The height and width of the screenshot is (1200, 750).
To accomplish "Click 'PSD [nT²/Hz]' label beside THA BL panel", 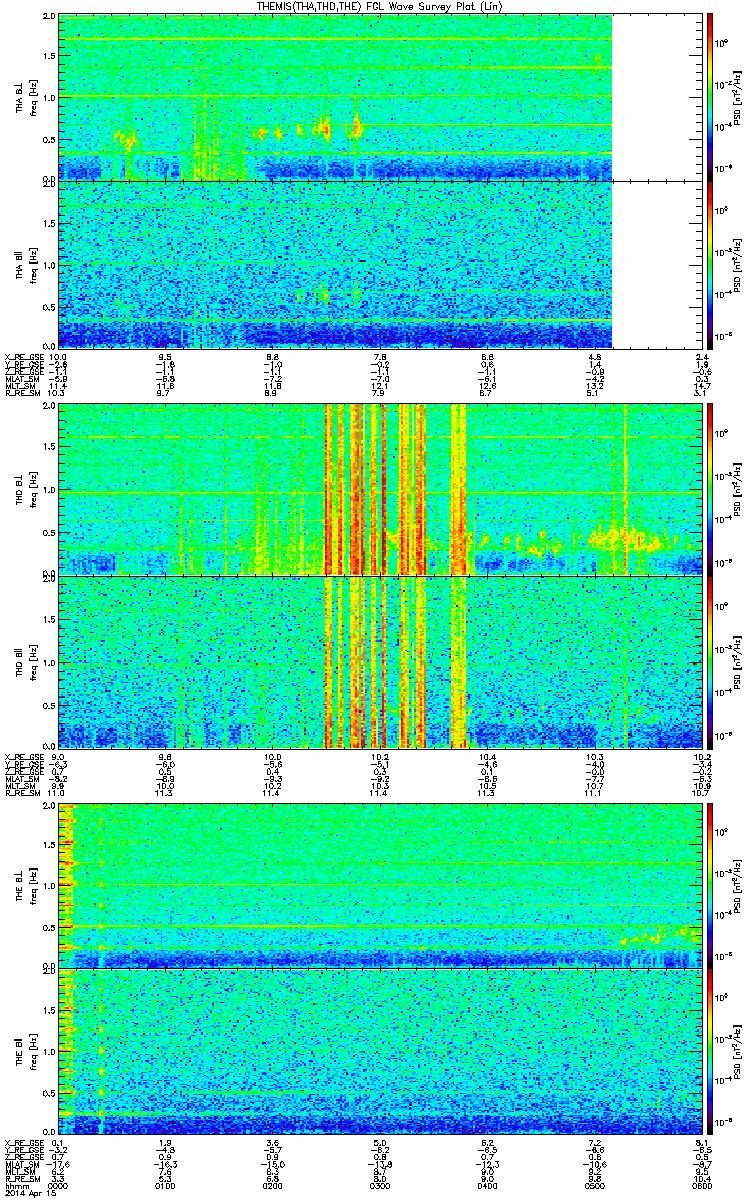I will point(739,97).
